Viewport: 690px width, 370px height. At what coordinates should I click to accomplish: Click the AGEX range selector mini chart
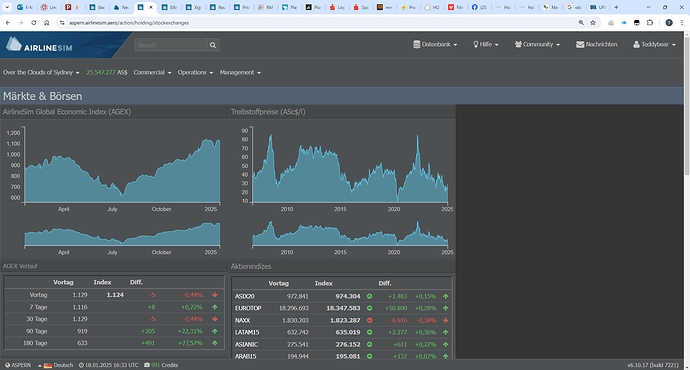tap(122, 234)
